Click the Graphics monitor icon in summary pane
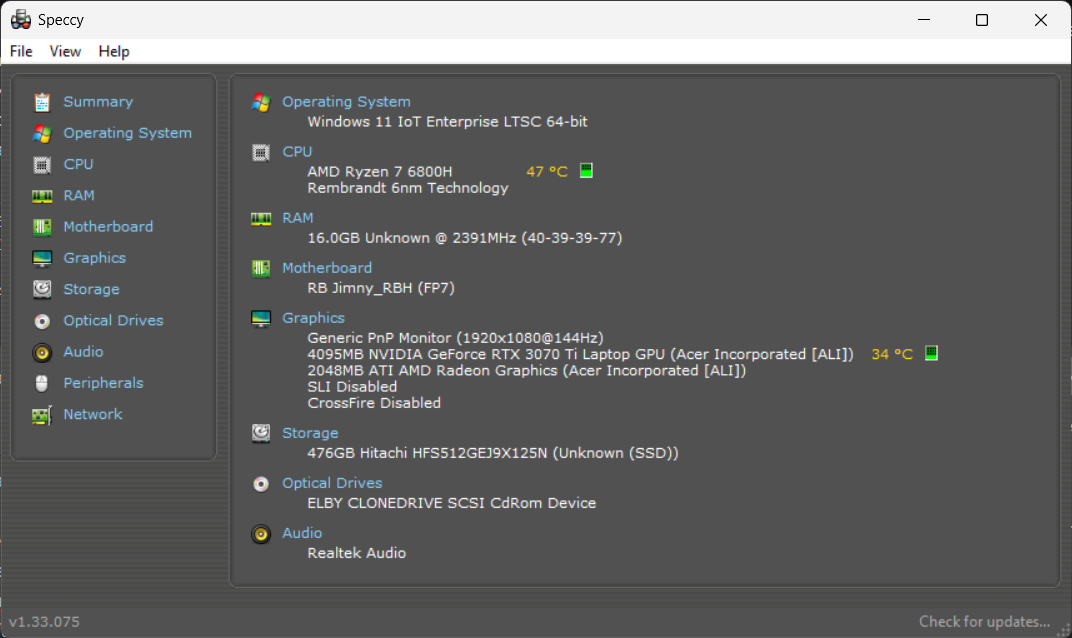Image resolution: width=1072 pixels, height=638 pixels. click(261, 319)
